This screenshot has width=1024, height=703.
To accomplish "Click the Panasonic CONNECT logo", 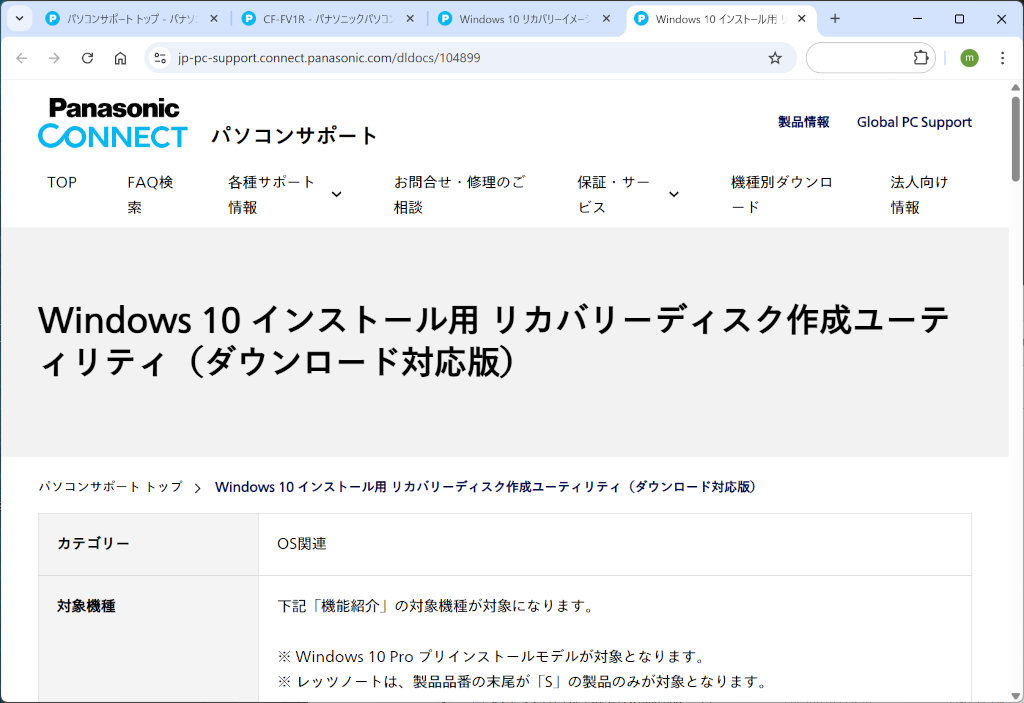I will click(112, 123).
